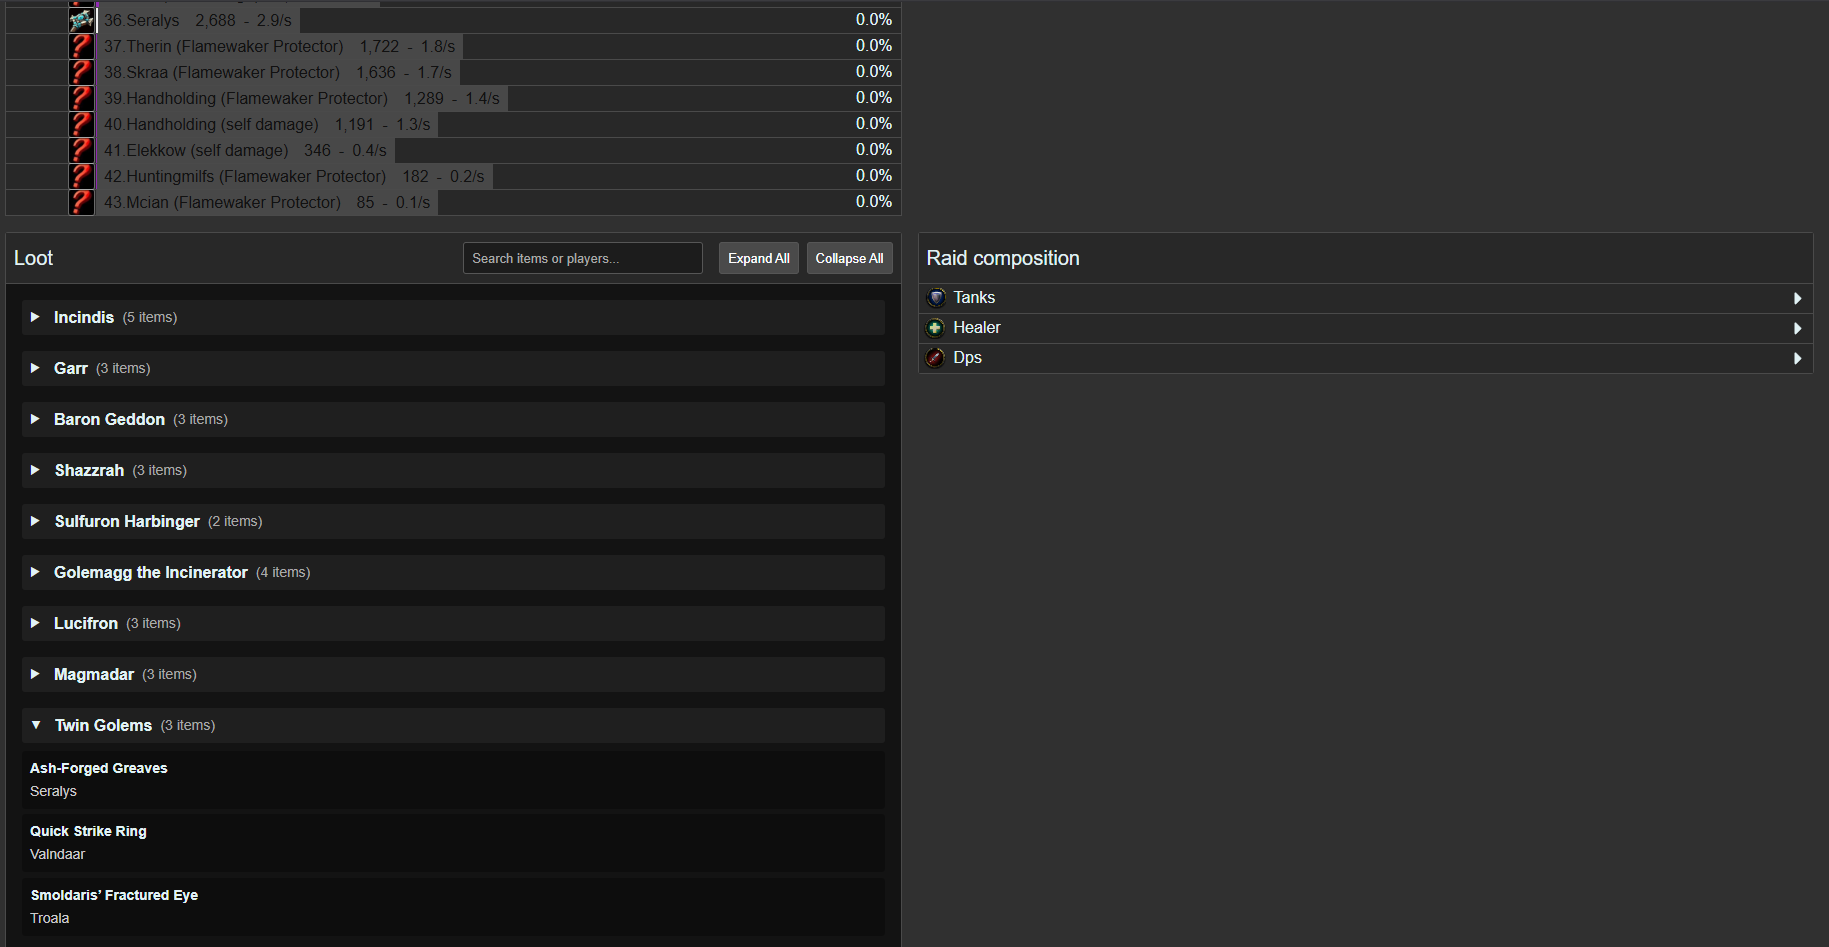Click the Raid composition heading

1003,258
